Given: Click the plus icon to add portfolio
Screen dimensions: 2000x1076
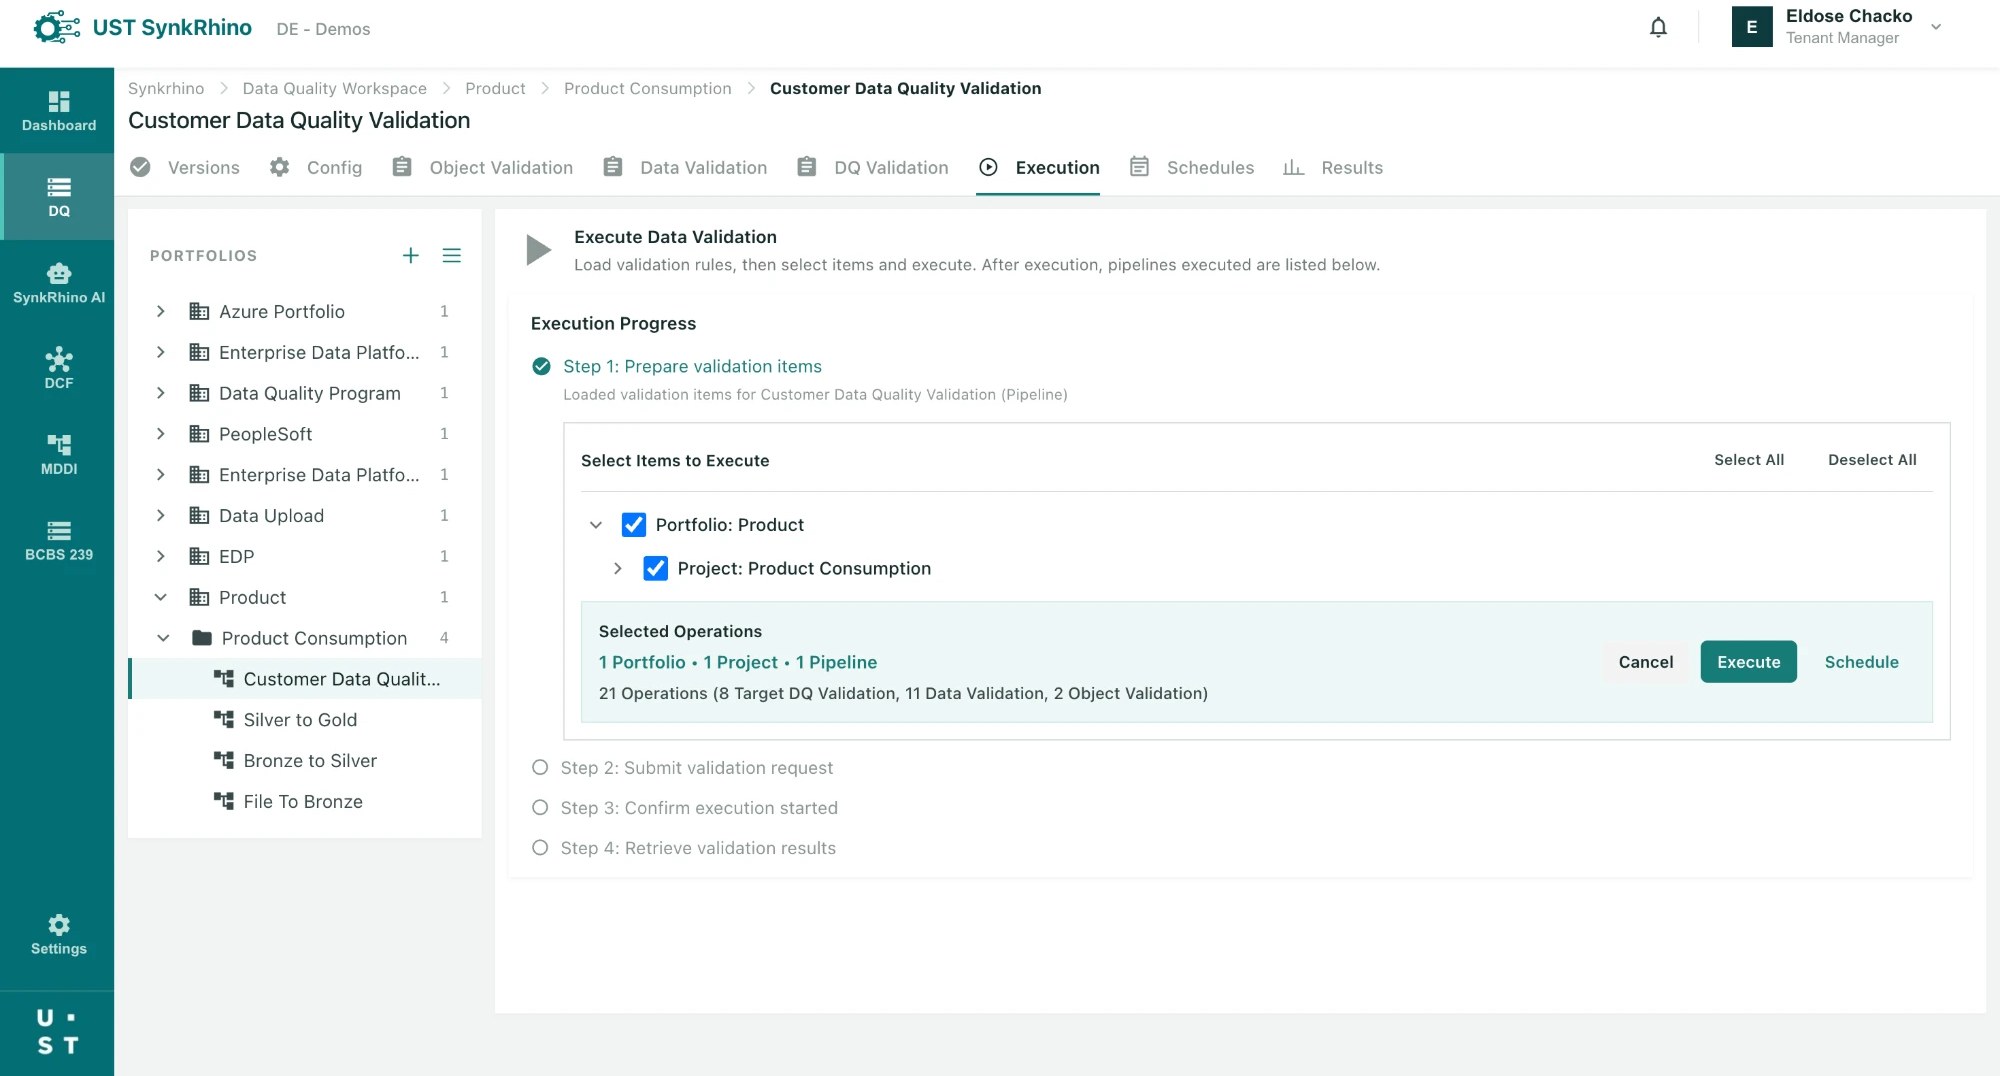Looking at the screenshot, I should tap(410, 256).
